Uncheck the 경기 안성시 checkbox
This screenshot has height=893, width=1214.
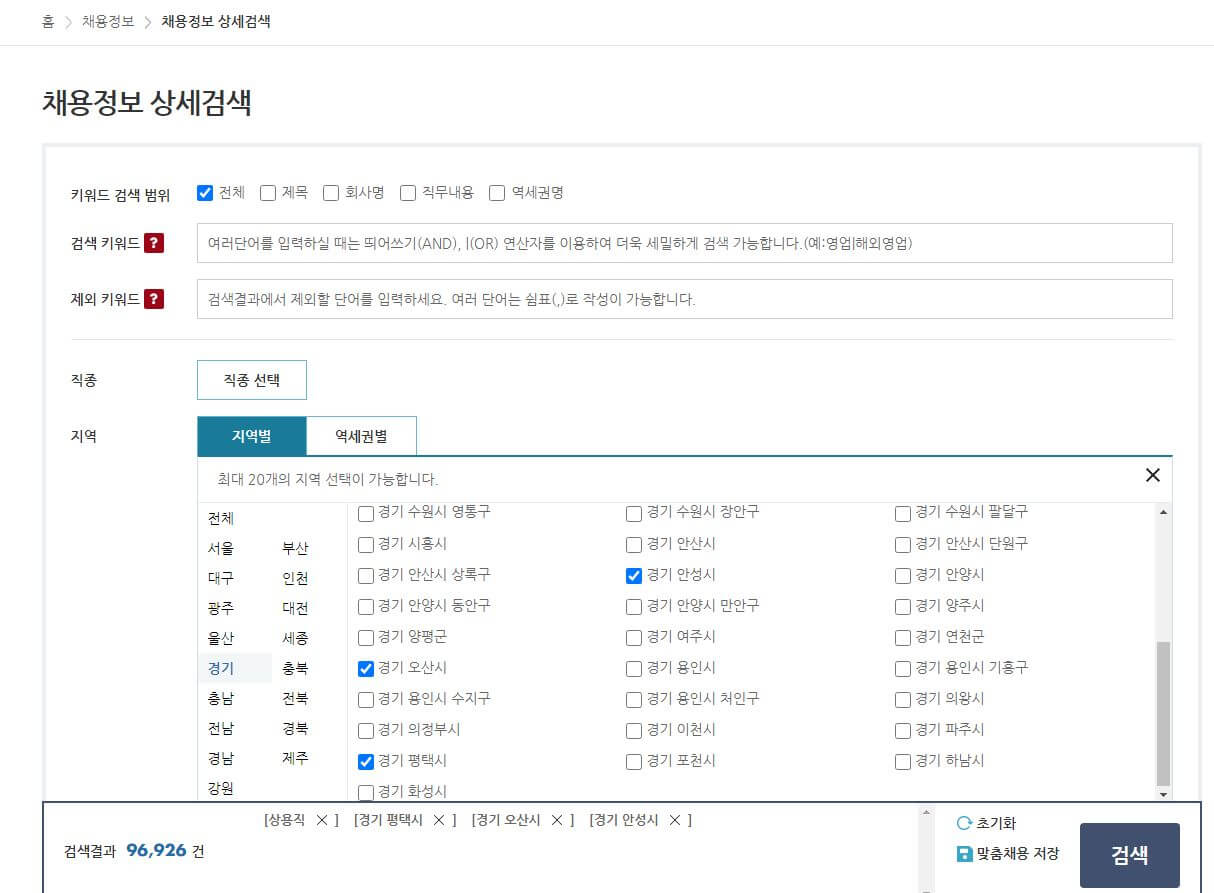(x=634, y=575)
